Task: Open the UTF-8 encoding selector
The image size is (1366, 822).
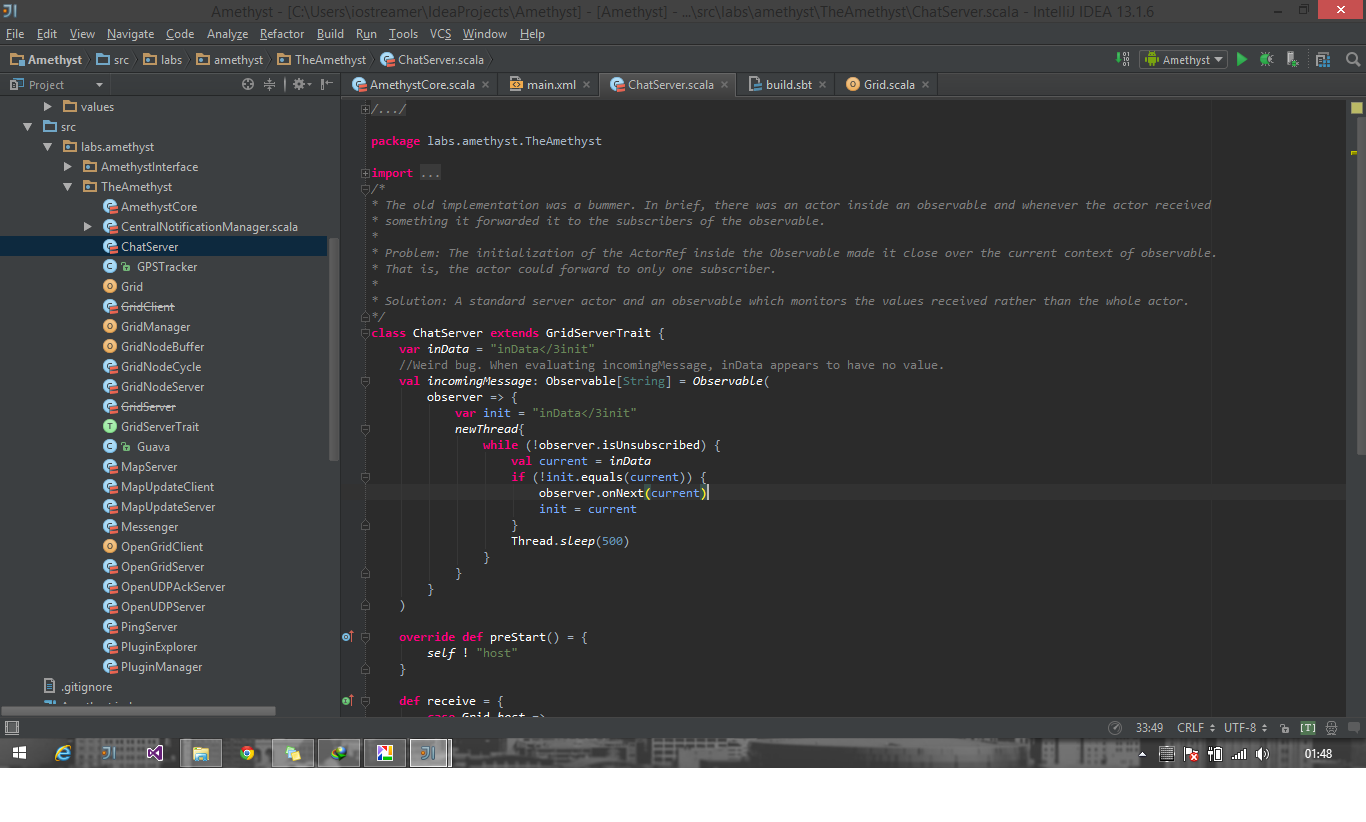Action: coord(1246,728)
